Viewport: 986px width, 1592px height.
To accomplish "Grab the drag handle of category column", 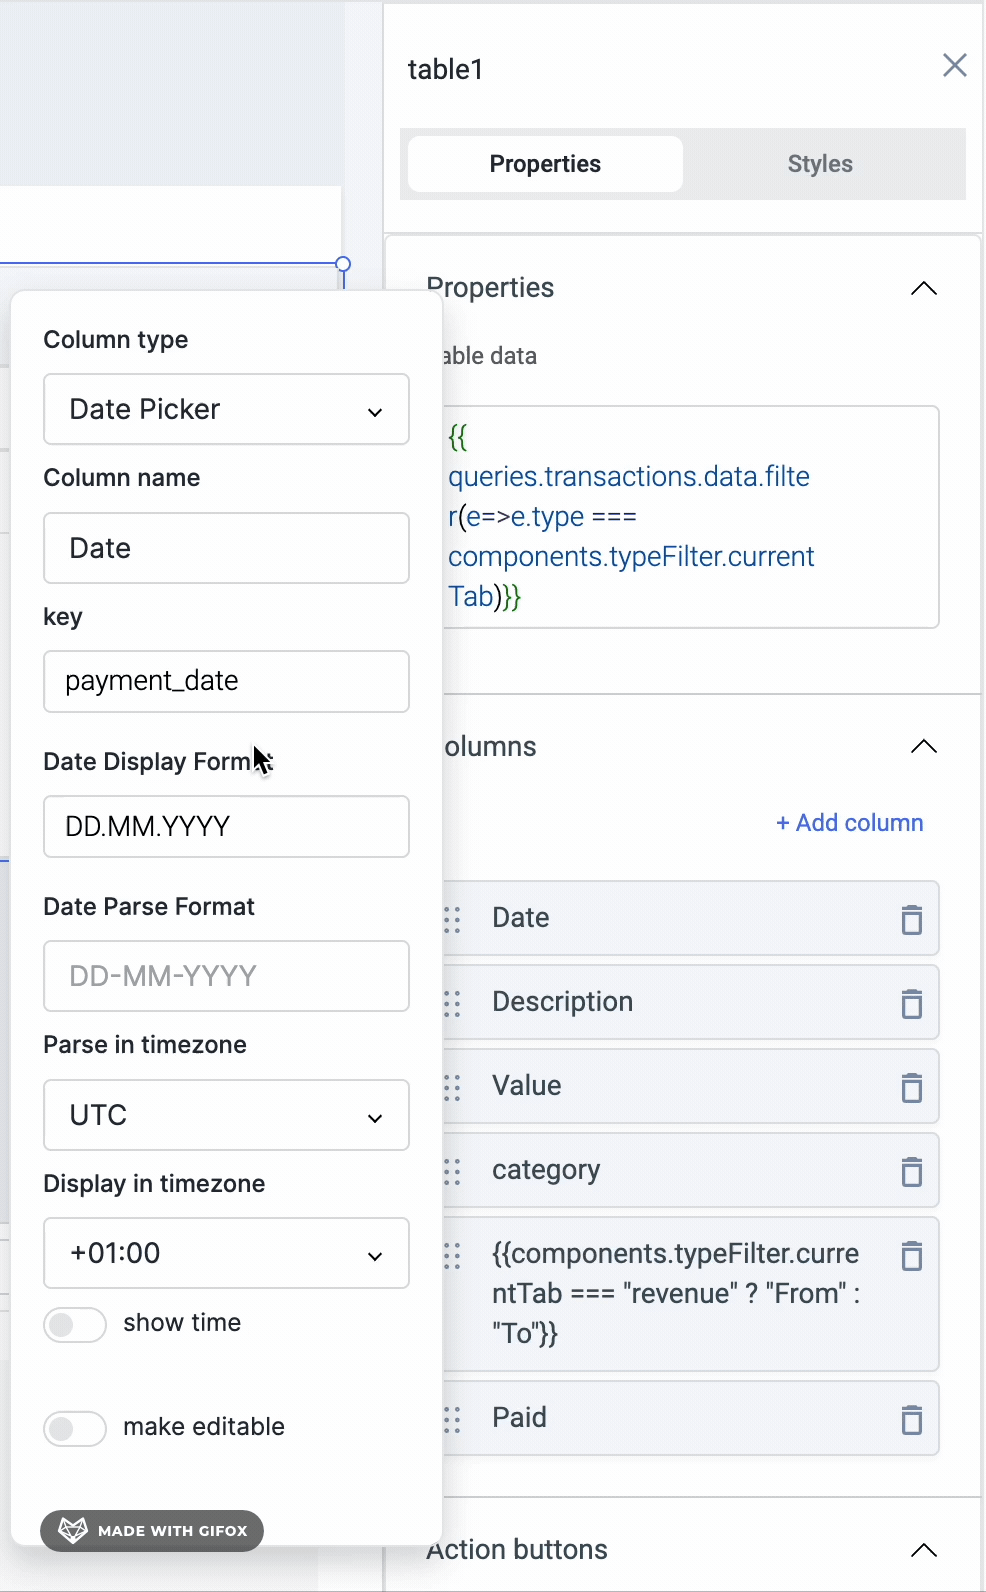I will (x=453, y=1171).
